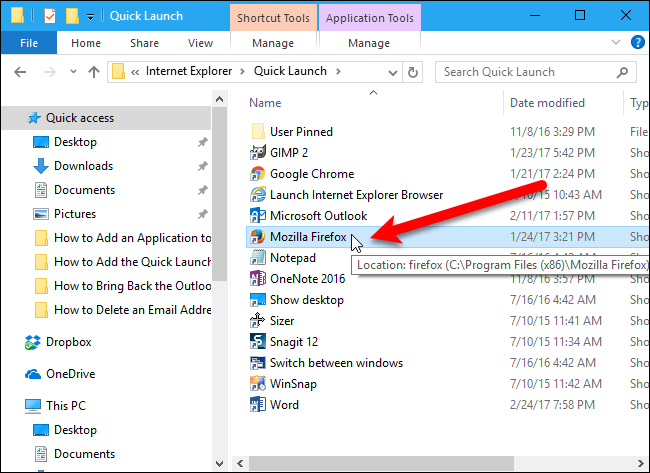Open the Help question mark icon
Viewport: 650px width, 473px height.
pyautogui.click(x=638, y=42)
